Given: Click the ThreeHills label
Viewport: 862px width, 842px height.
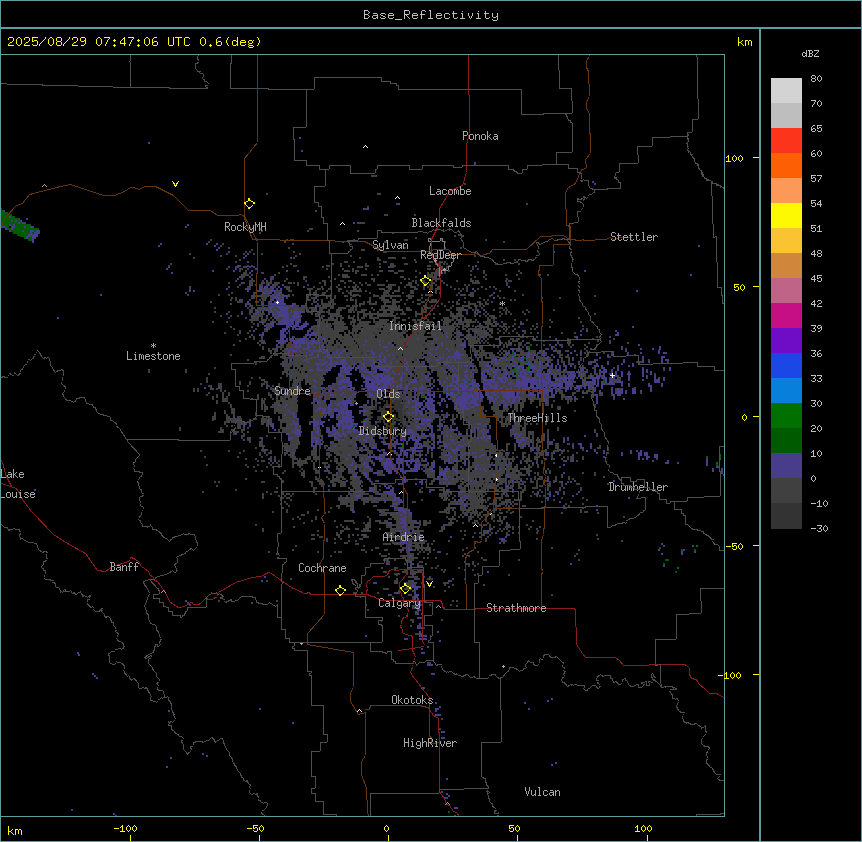Looking at the screenshot, I should tap(537, 418).
